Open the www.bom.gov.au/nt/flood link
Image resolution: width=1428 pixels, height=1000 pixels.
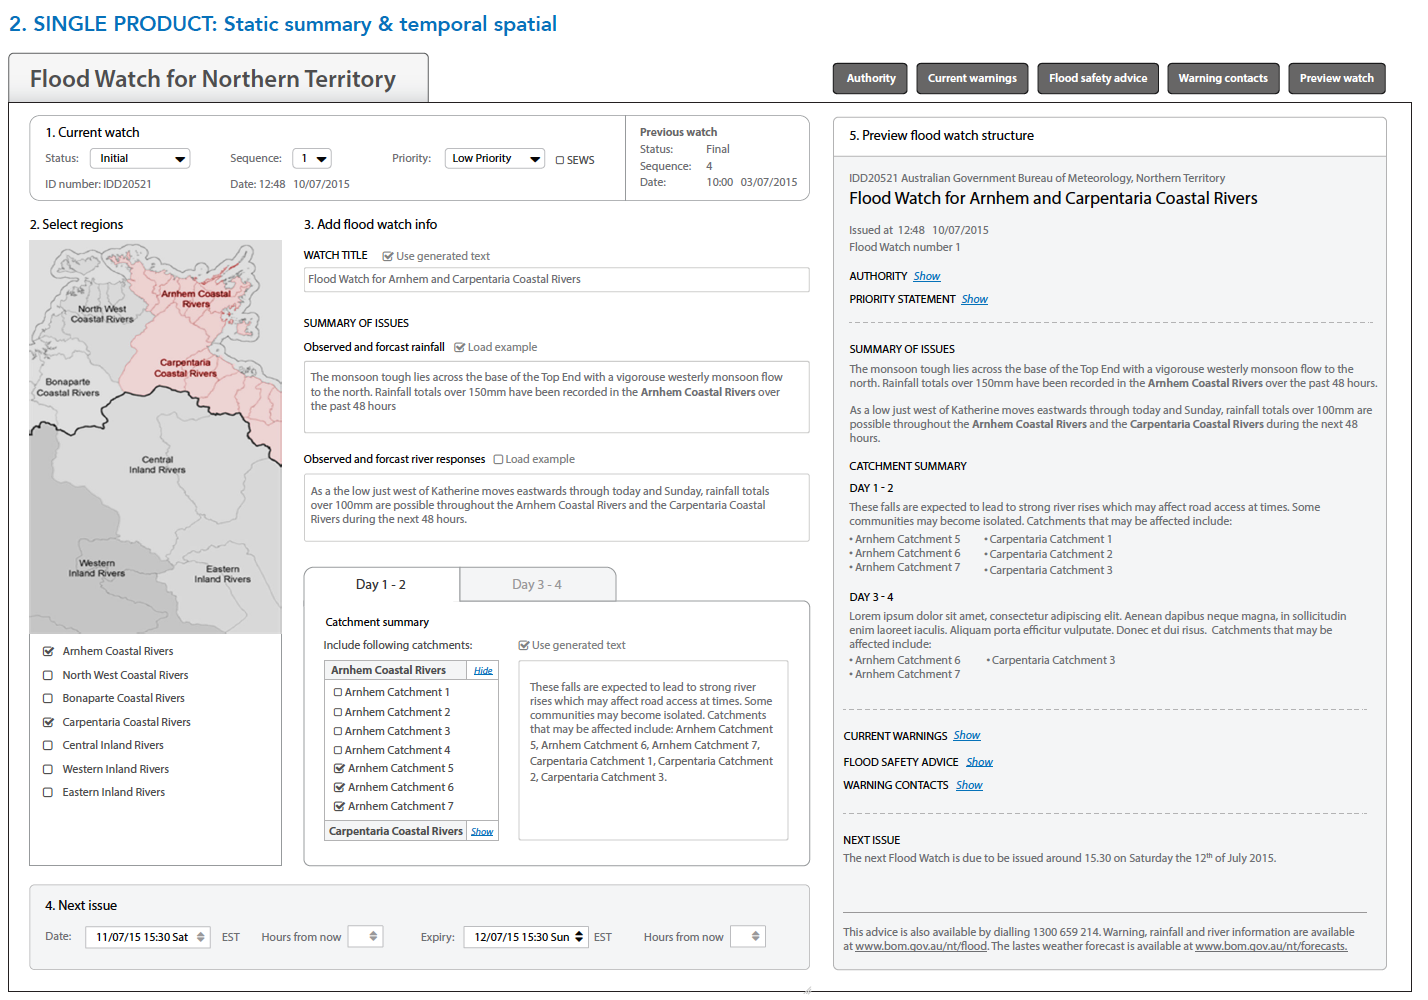[920, 946]
